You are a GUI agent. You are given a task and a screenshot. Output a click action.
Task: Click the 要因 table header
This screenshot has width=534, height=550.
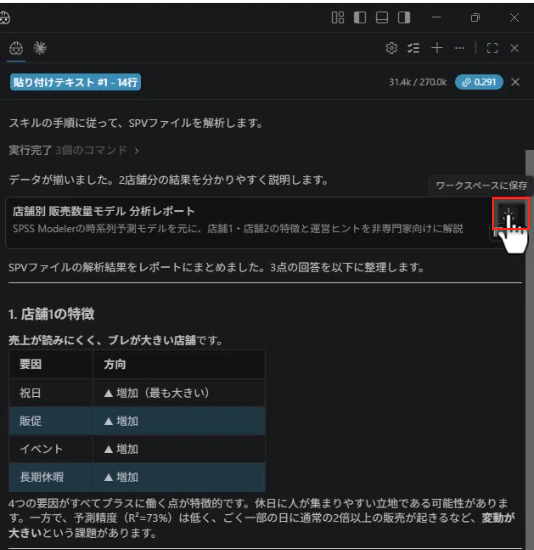click(51, 364)
